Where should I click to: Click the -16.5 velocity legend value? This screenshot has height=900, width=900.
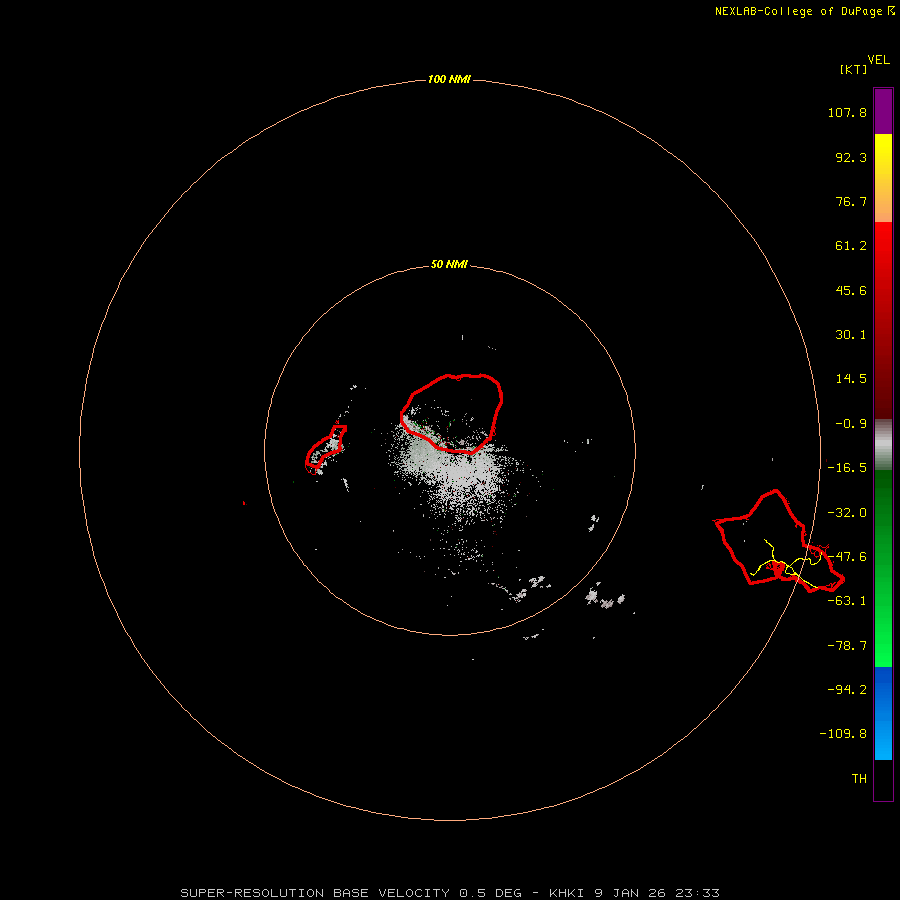point(847,468)
